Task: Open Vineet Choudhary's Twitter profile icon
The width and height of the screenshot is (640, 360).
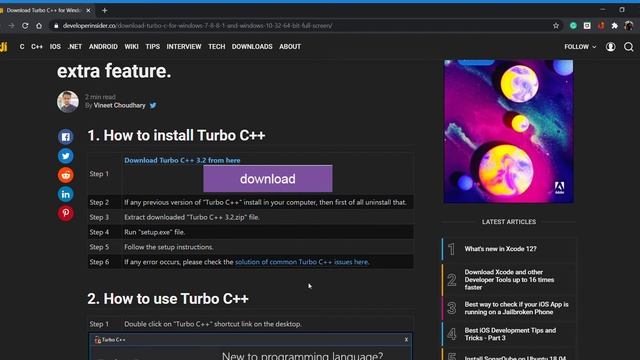Action: 153,106
